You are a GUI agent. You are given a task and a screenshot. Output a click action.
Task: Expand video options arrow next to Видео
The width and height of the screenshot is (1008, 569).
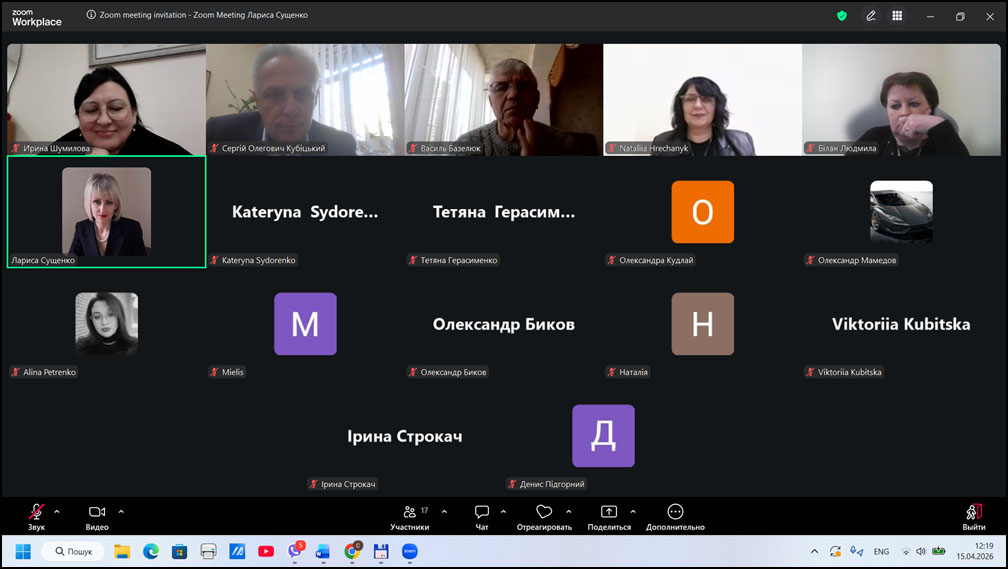[x=121, y=512]
